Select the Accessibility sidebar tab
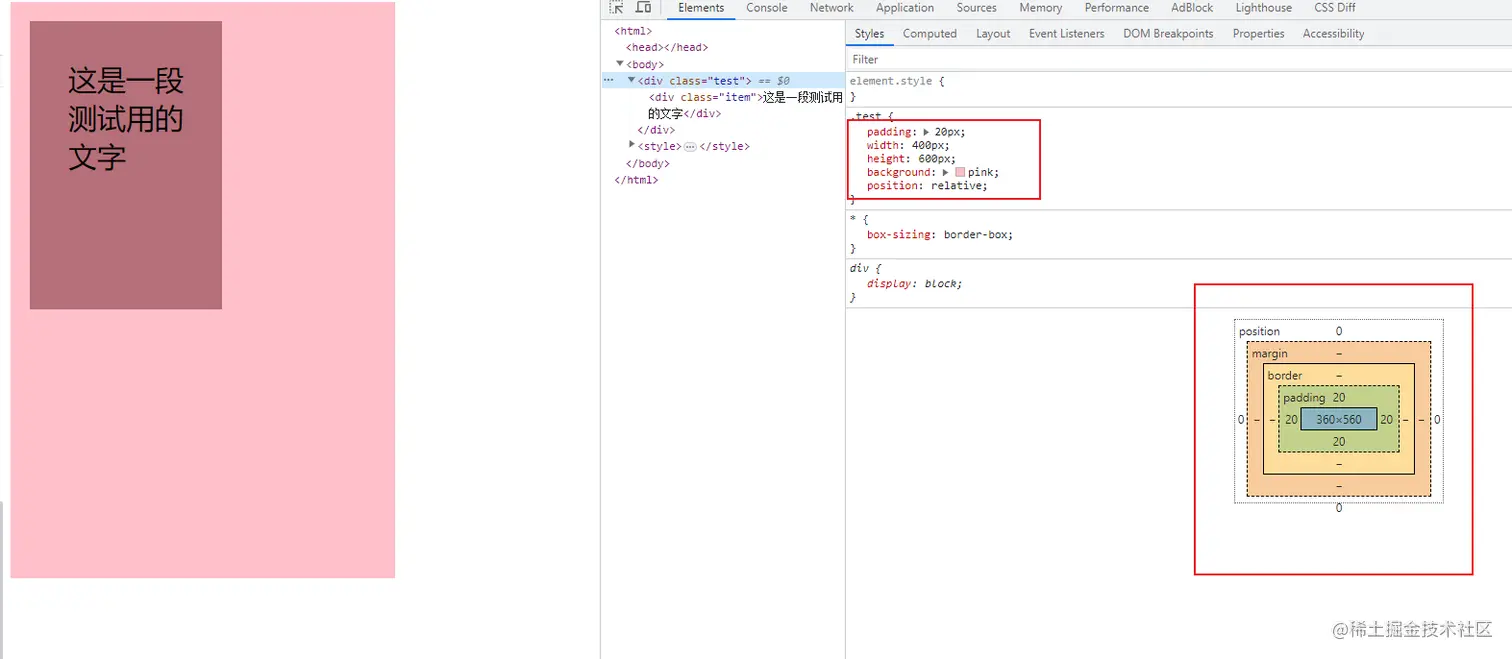 1333,34
